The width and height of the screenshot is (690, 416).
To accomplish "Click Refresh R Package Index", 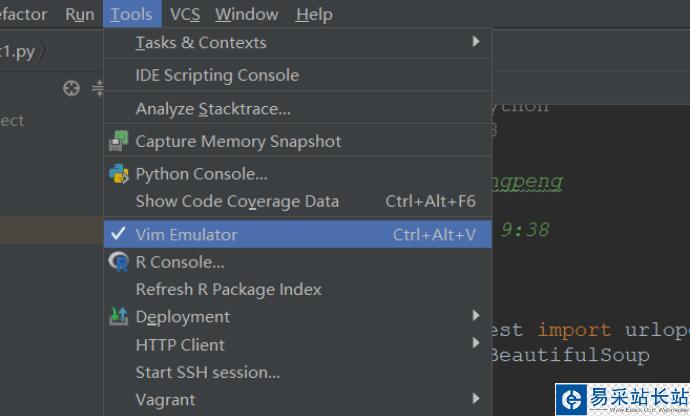I will point(228,289).
